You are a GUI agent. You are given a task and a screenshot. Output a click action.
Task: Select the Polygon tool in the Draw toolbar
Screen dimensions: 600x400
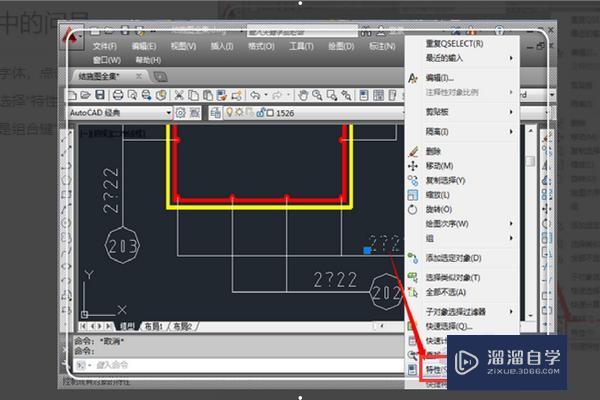tap(67, 179)
